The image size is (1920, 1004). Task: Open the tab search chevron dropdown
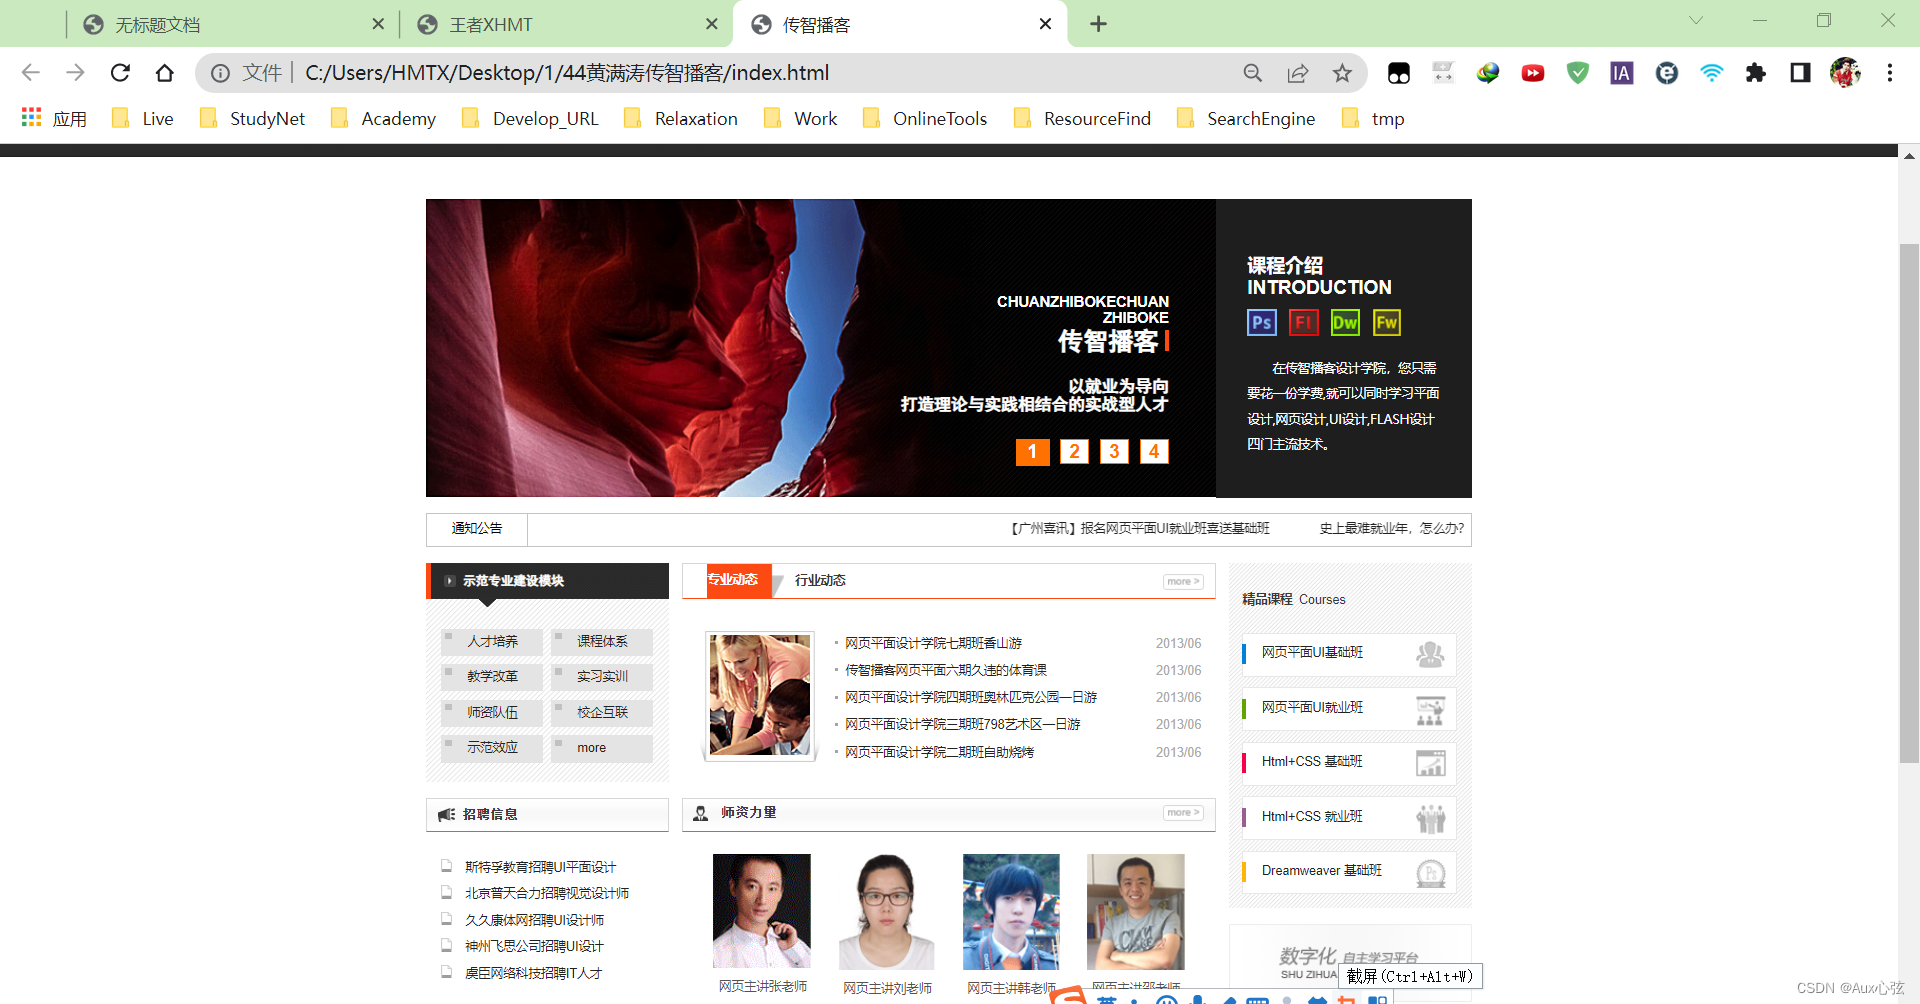tap(1695, 20)
